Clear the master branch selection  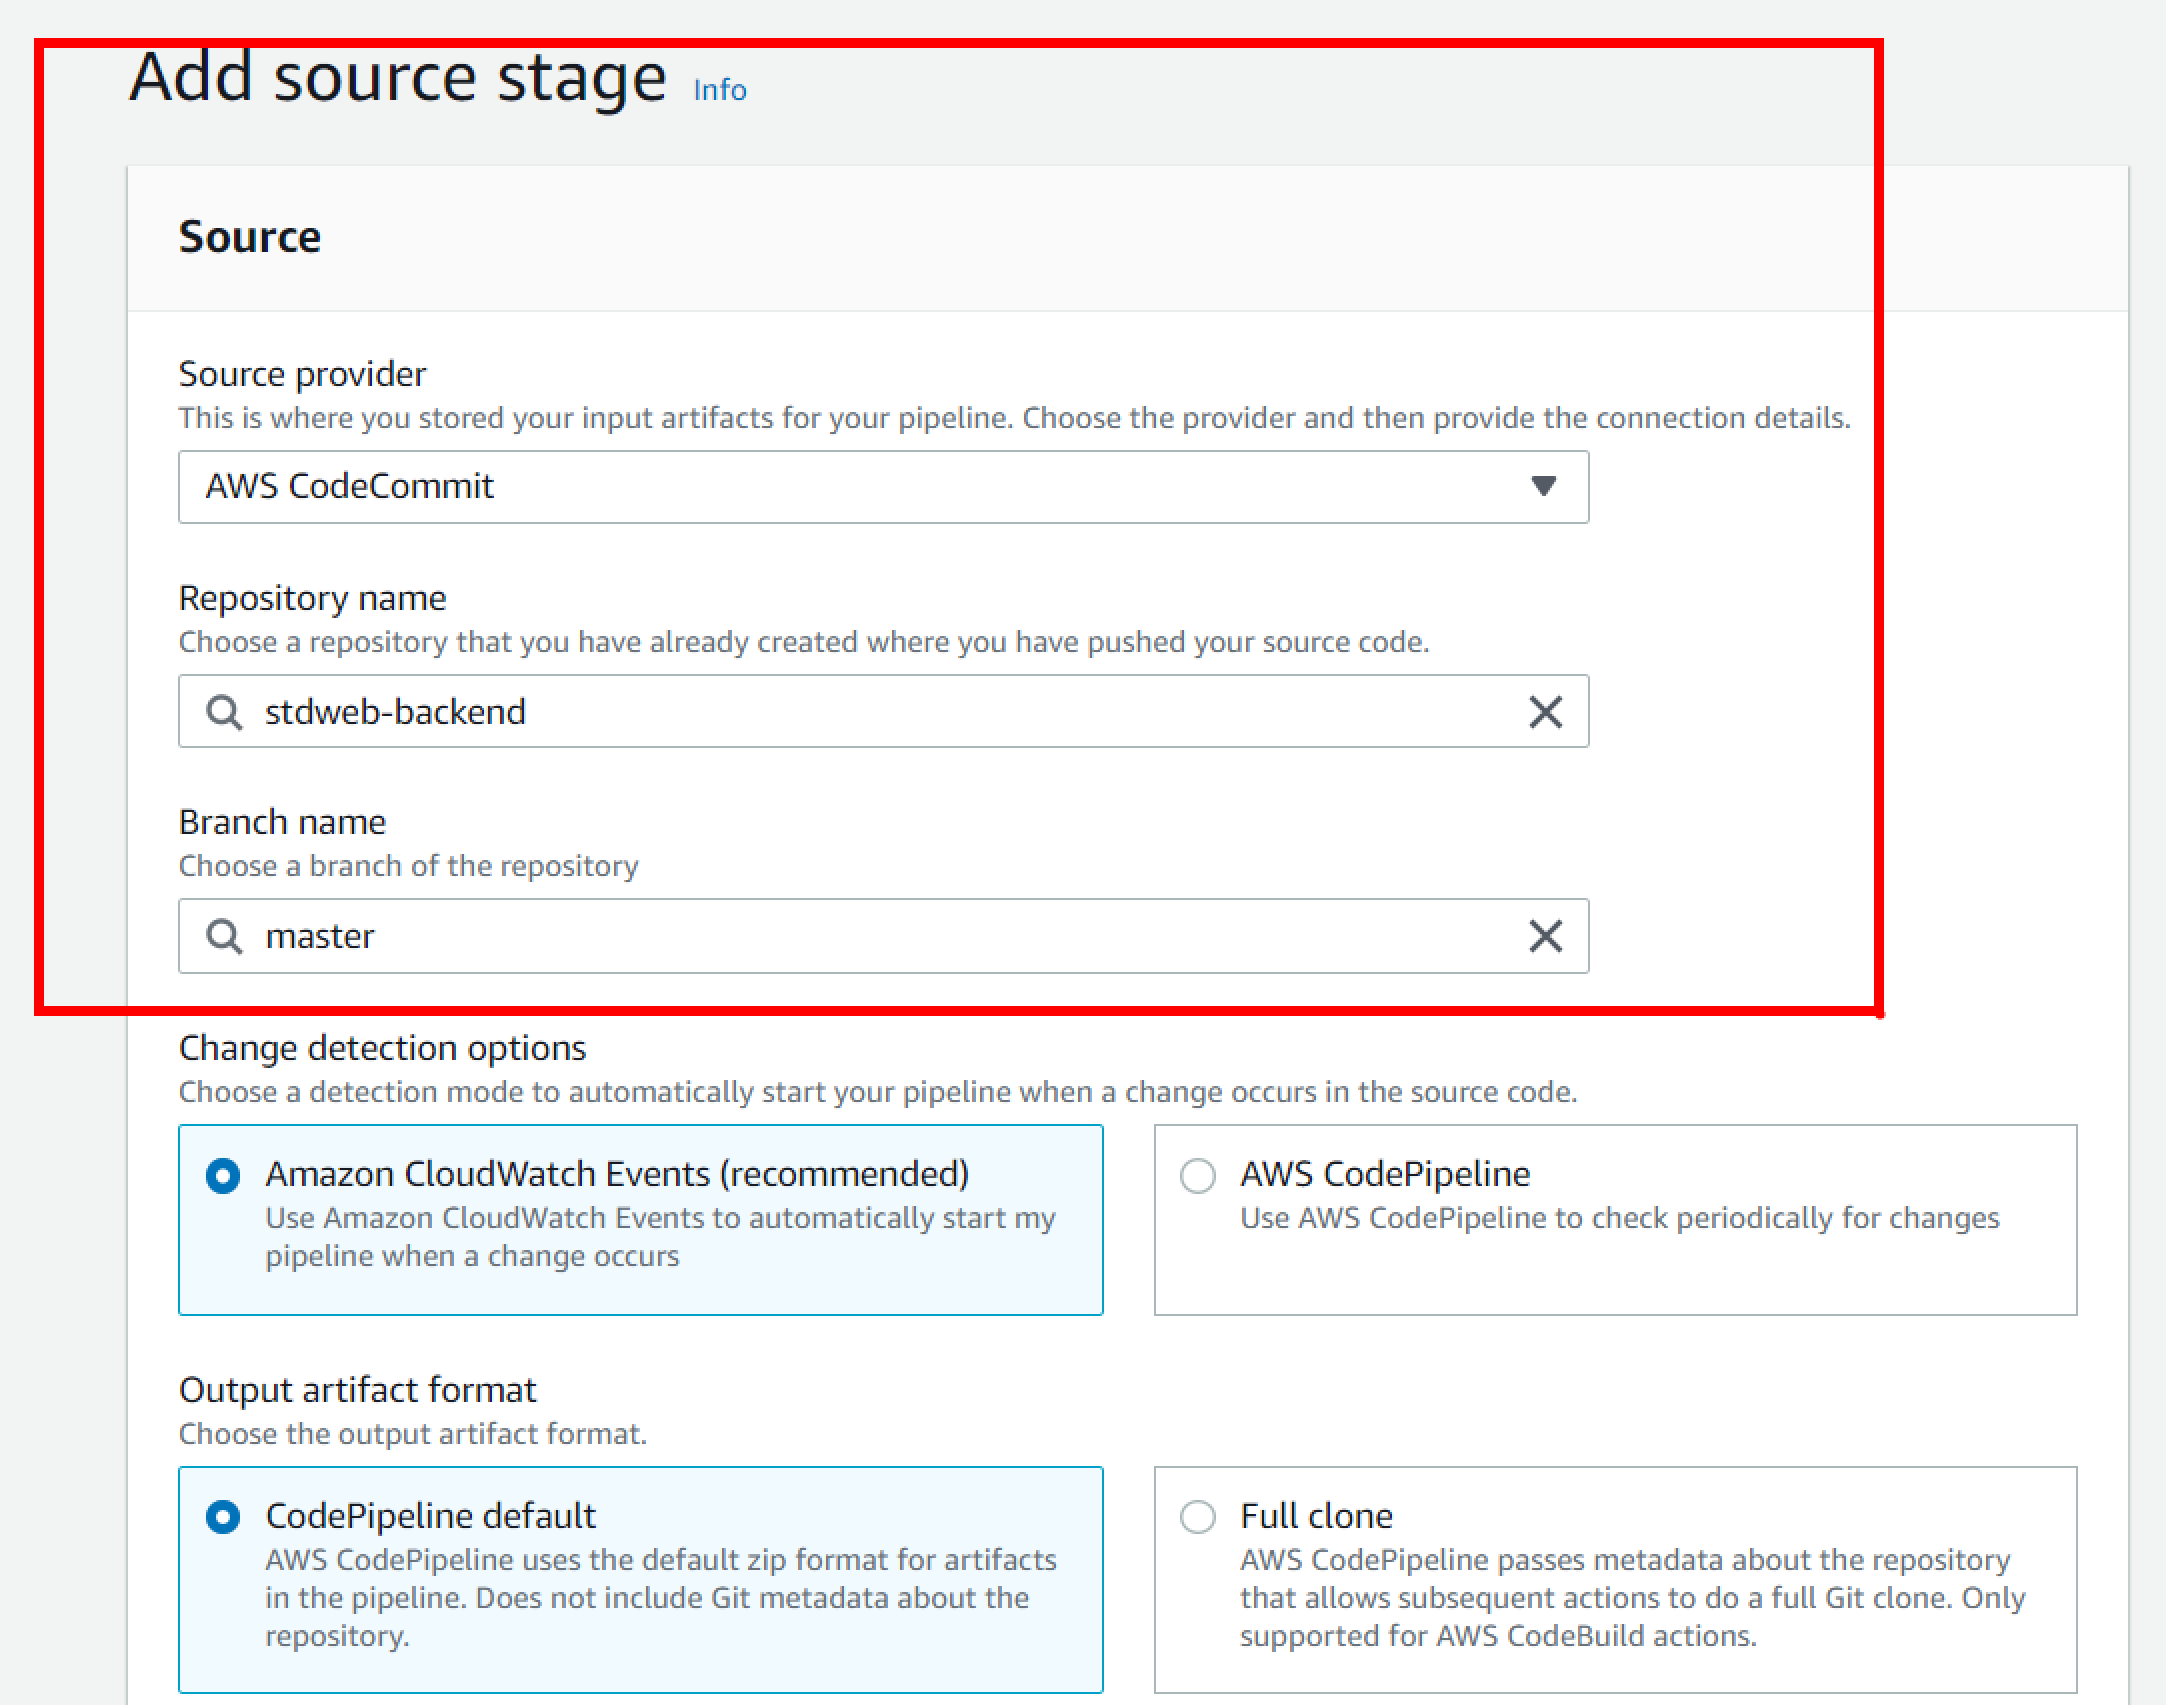click(x=1545, y=936)
